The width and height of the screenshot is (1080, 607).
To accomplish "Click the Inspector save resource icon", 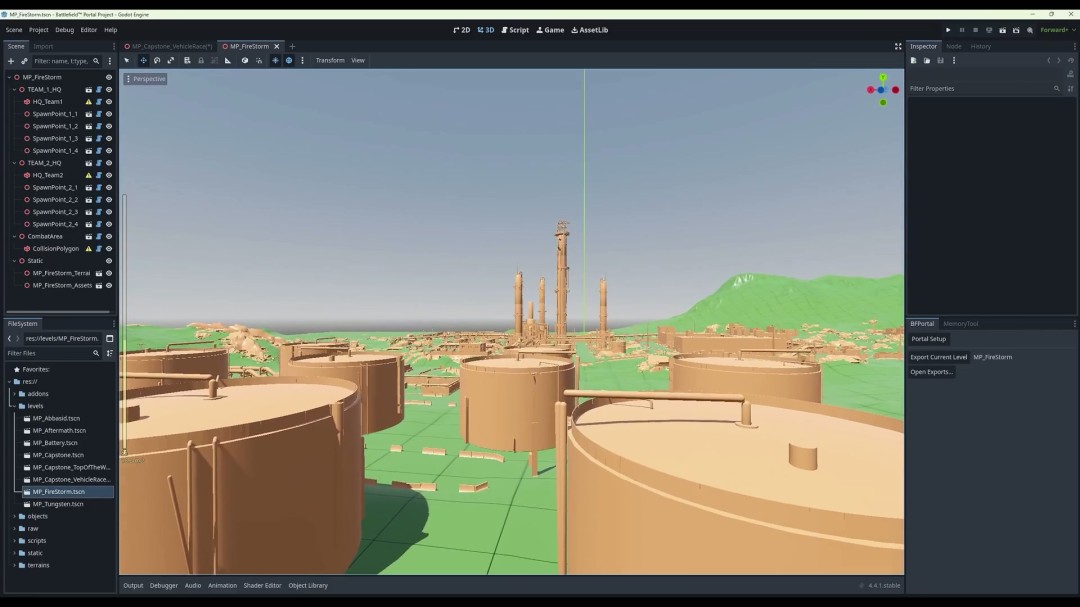I will click(940, 60).
